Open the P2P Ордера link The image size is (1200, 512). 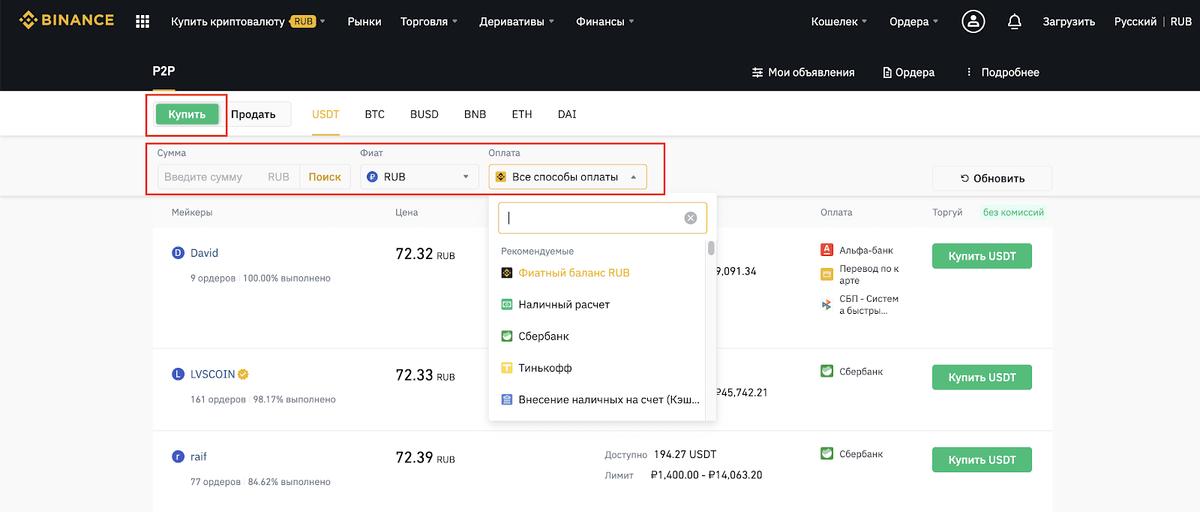coord(908,72)
